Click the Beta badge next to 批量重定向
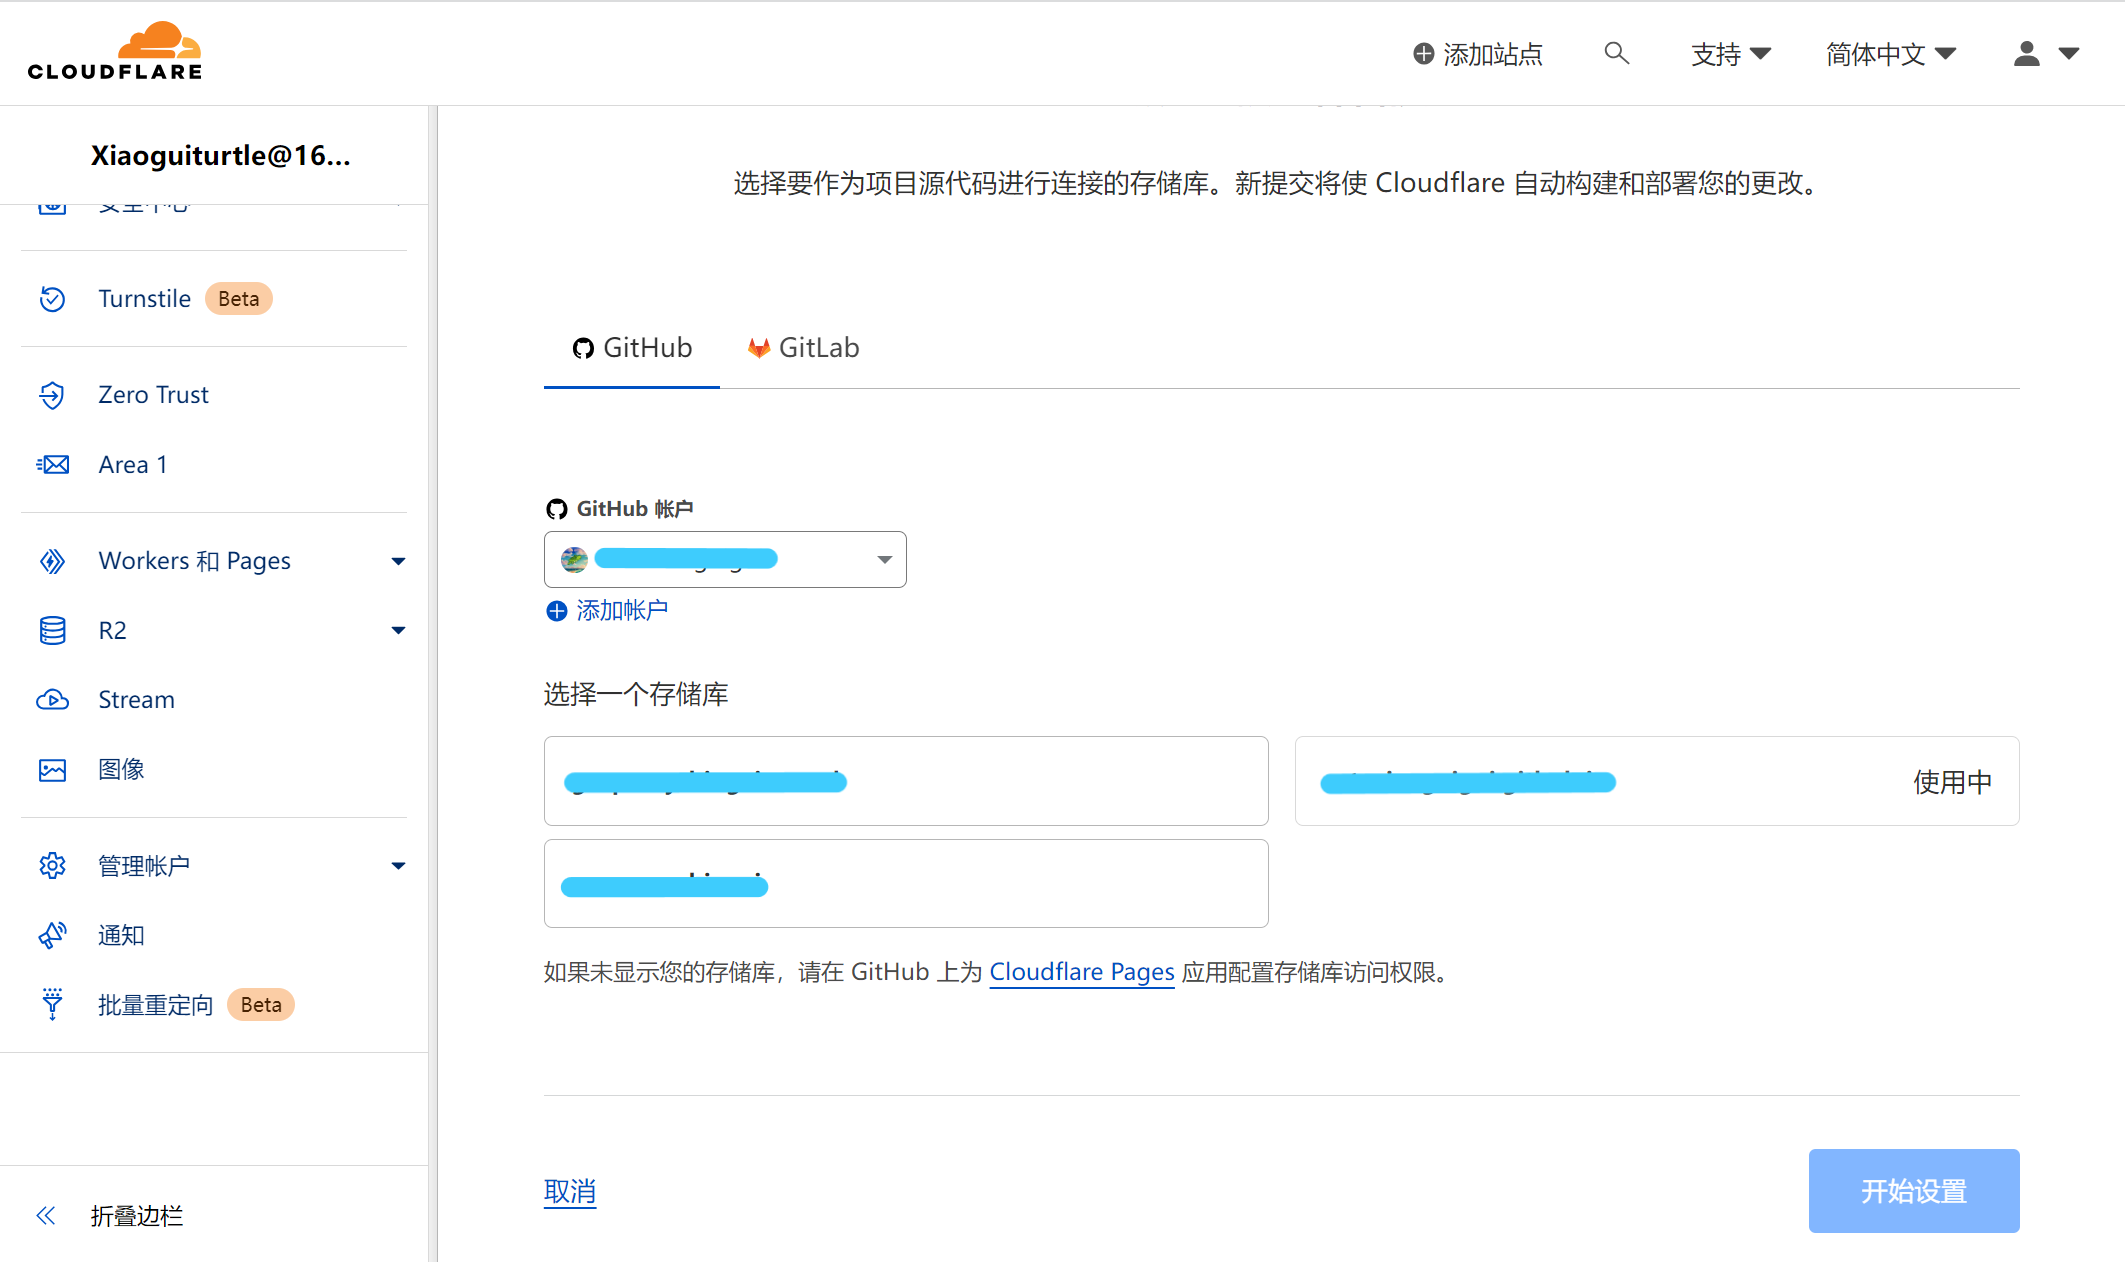Viewport: 2125px width, 1262px height. (x=261, y=1005)
